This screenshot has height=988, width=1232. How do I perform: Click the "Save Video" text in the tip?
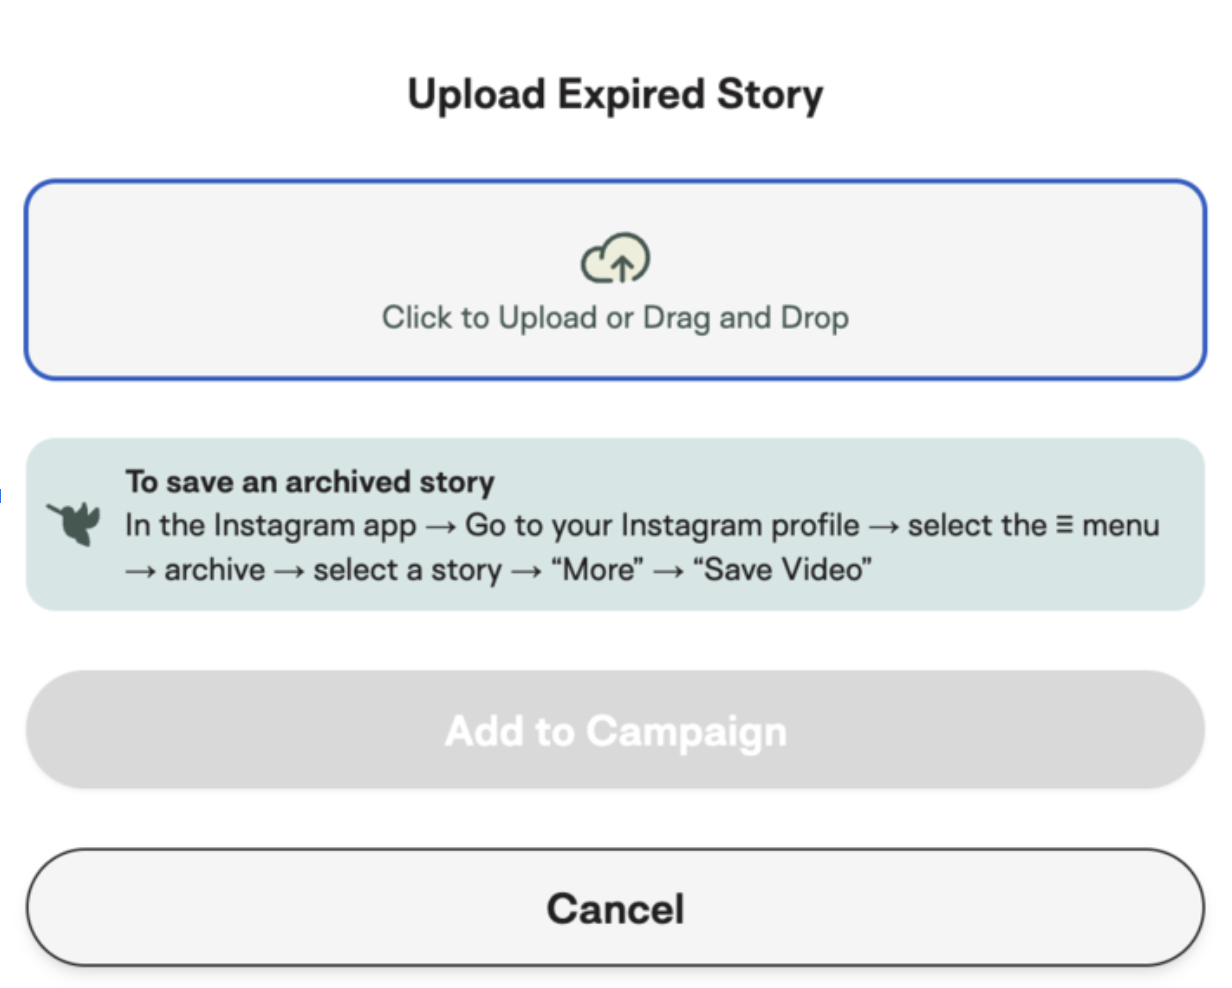(782, 570)
